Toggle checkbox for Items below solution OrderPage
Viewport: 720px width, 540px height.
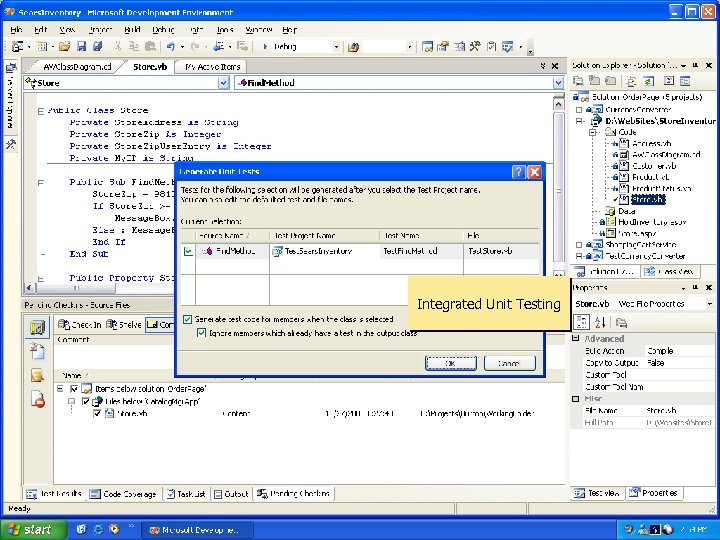(74, 389)
